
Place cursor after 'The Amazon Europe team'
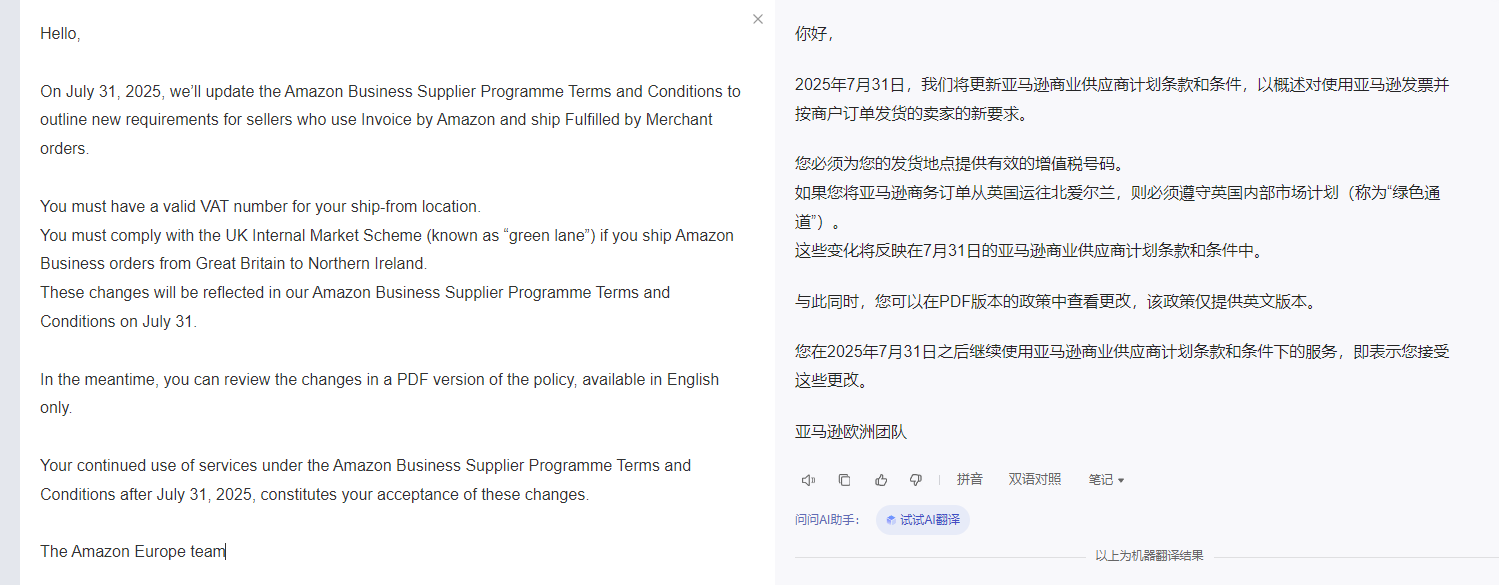226,551
